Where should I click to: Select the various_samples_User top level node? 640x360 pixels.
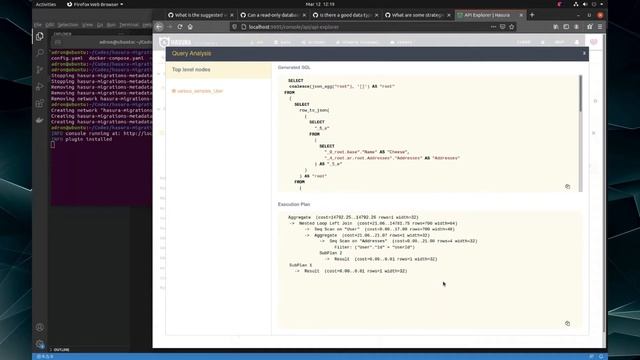[198, 91]
